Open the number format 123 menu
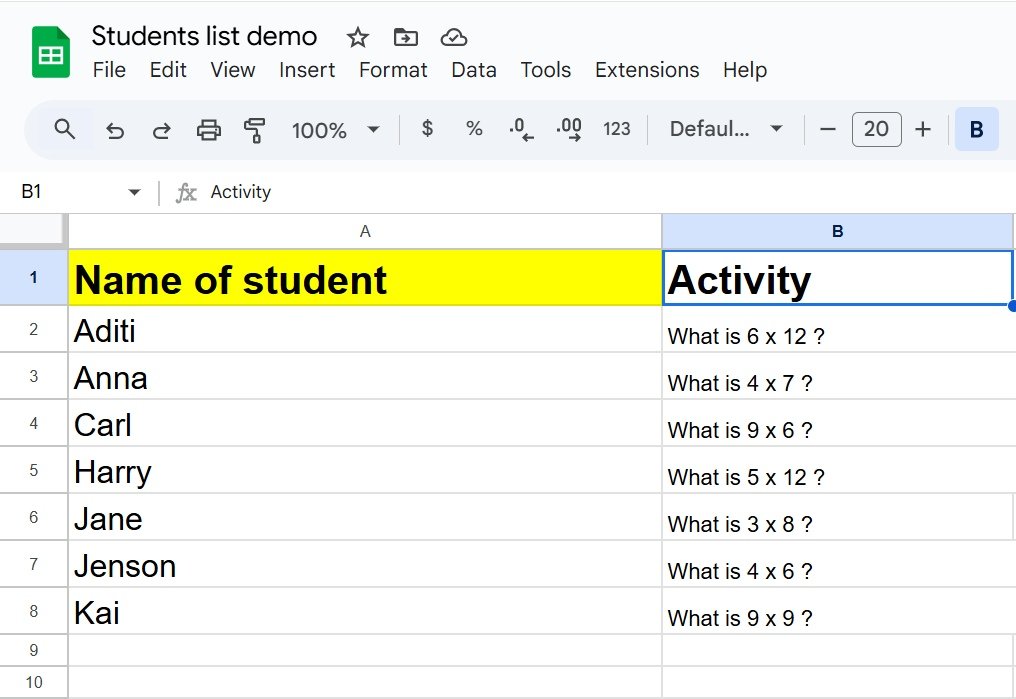The height and width of the screenshot is (699, 1016). point(617,129)
